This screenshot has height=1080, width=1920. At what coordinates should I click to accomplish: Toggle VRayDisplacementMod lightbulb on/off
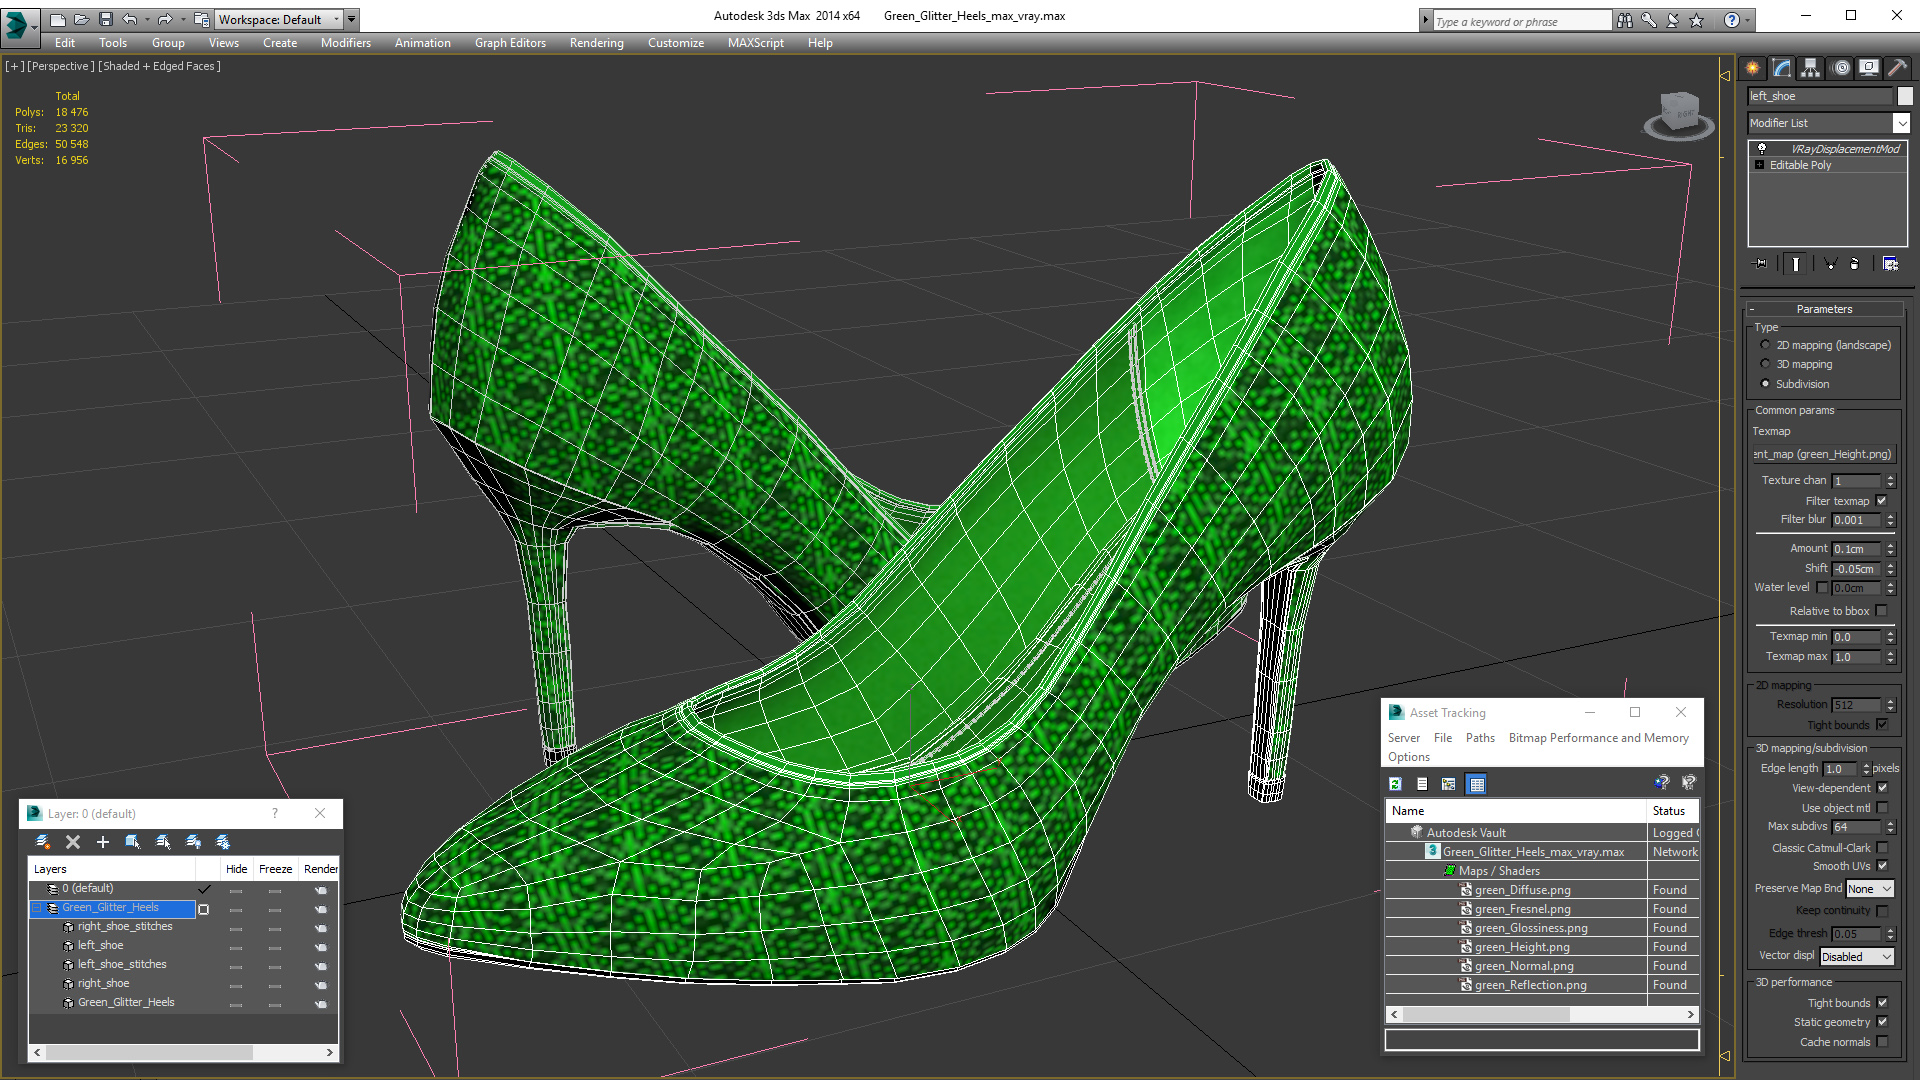[1762, 149]
